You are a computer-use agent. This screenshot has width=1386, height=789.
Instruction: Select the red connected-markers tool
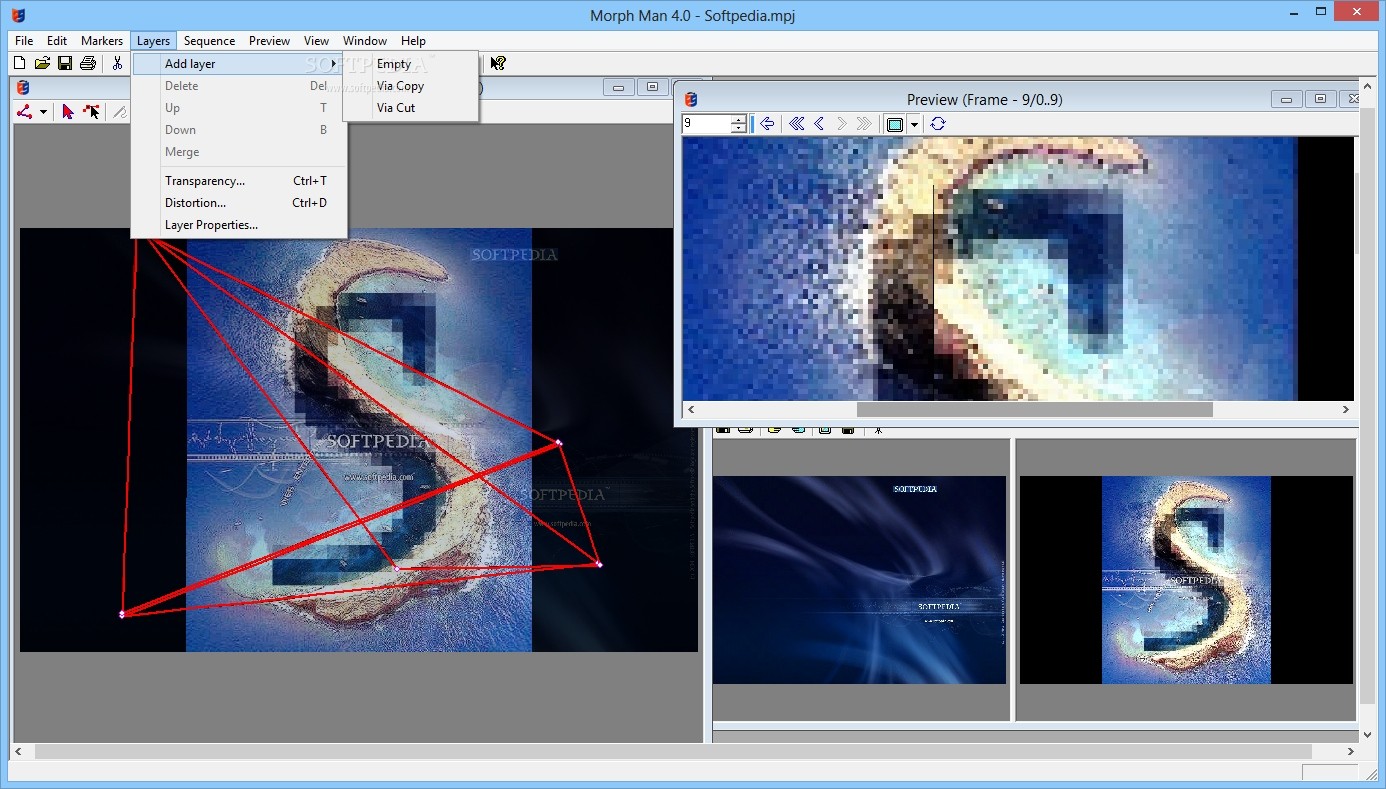[25, 112]
